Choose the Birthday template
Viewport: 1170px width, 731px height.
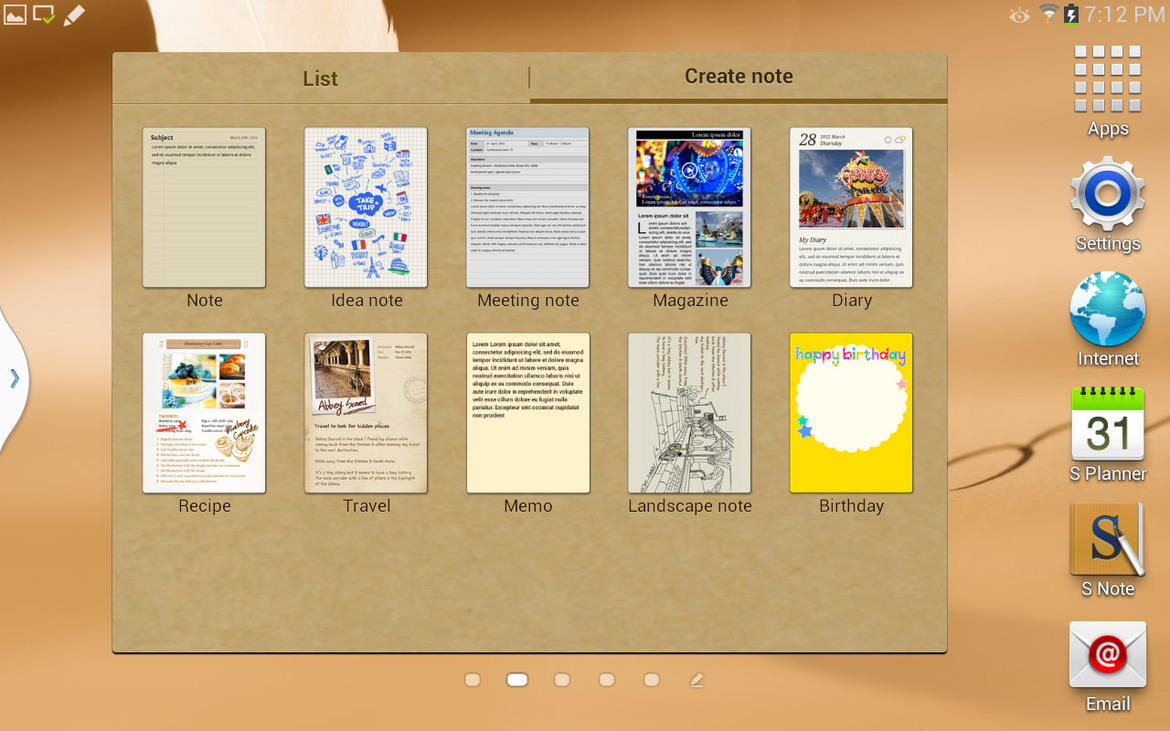pyautogui.click(x=851, y=424)
